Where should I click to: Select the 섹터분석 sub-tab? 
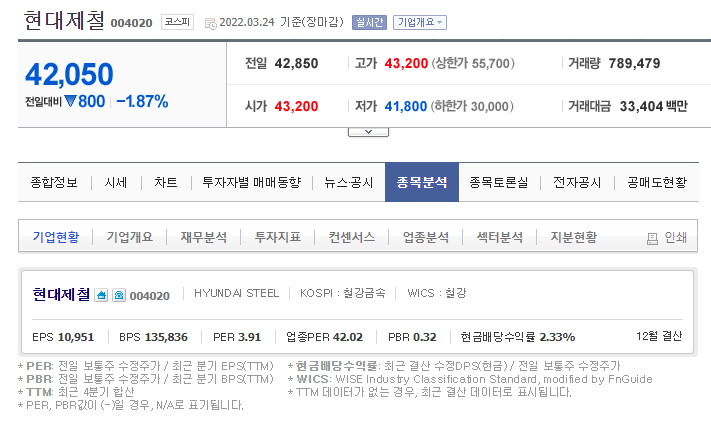click(500, 237)
